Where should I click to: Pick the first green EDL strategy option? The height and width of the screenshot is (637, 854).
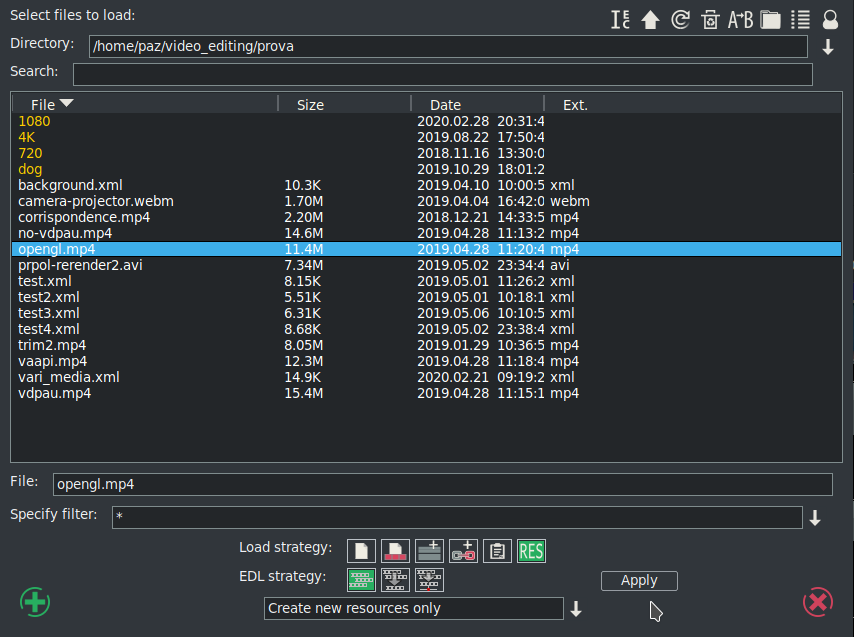pos(361,579)
